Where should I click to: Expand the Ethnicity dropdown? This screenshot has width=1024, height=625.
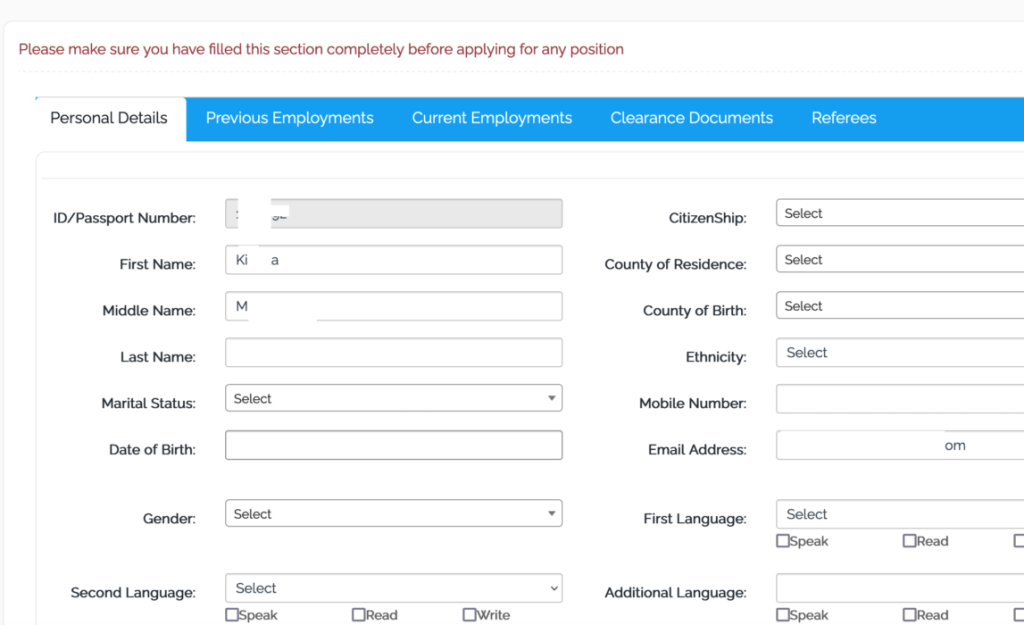pos(898,353)
